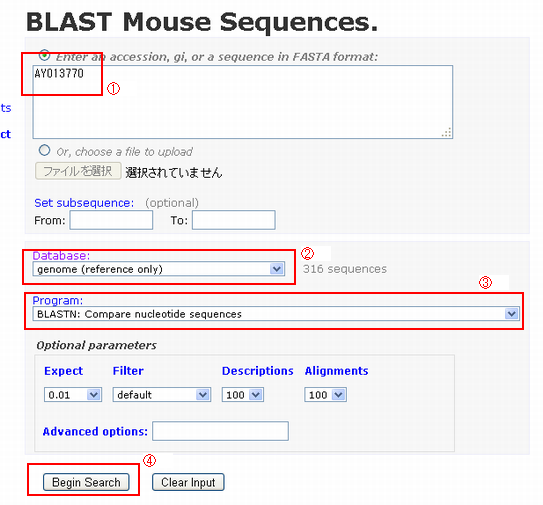
Task: Open the Set subsequence help link
Action: tap(84, 203)
